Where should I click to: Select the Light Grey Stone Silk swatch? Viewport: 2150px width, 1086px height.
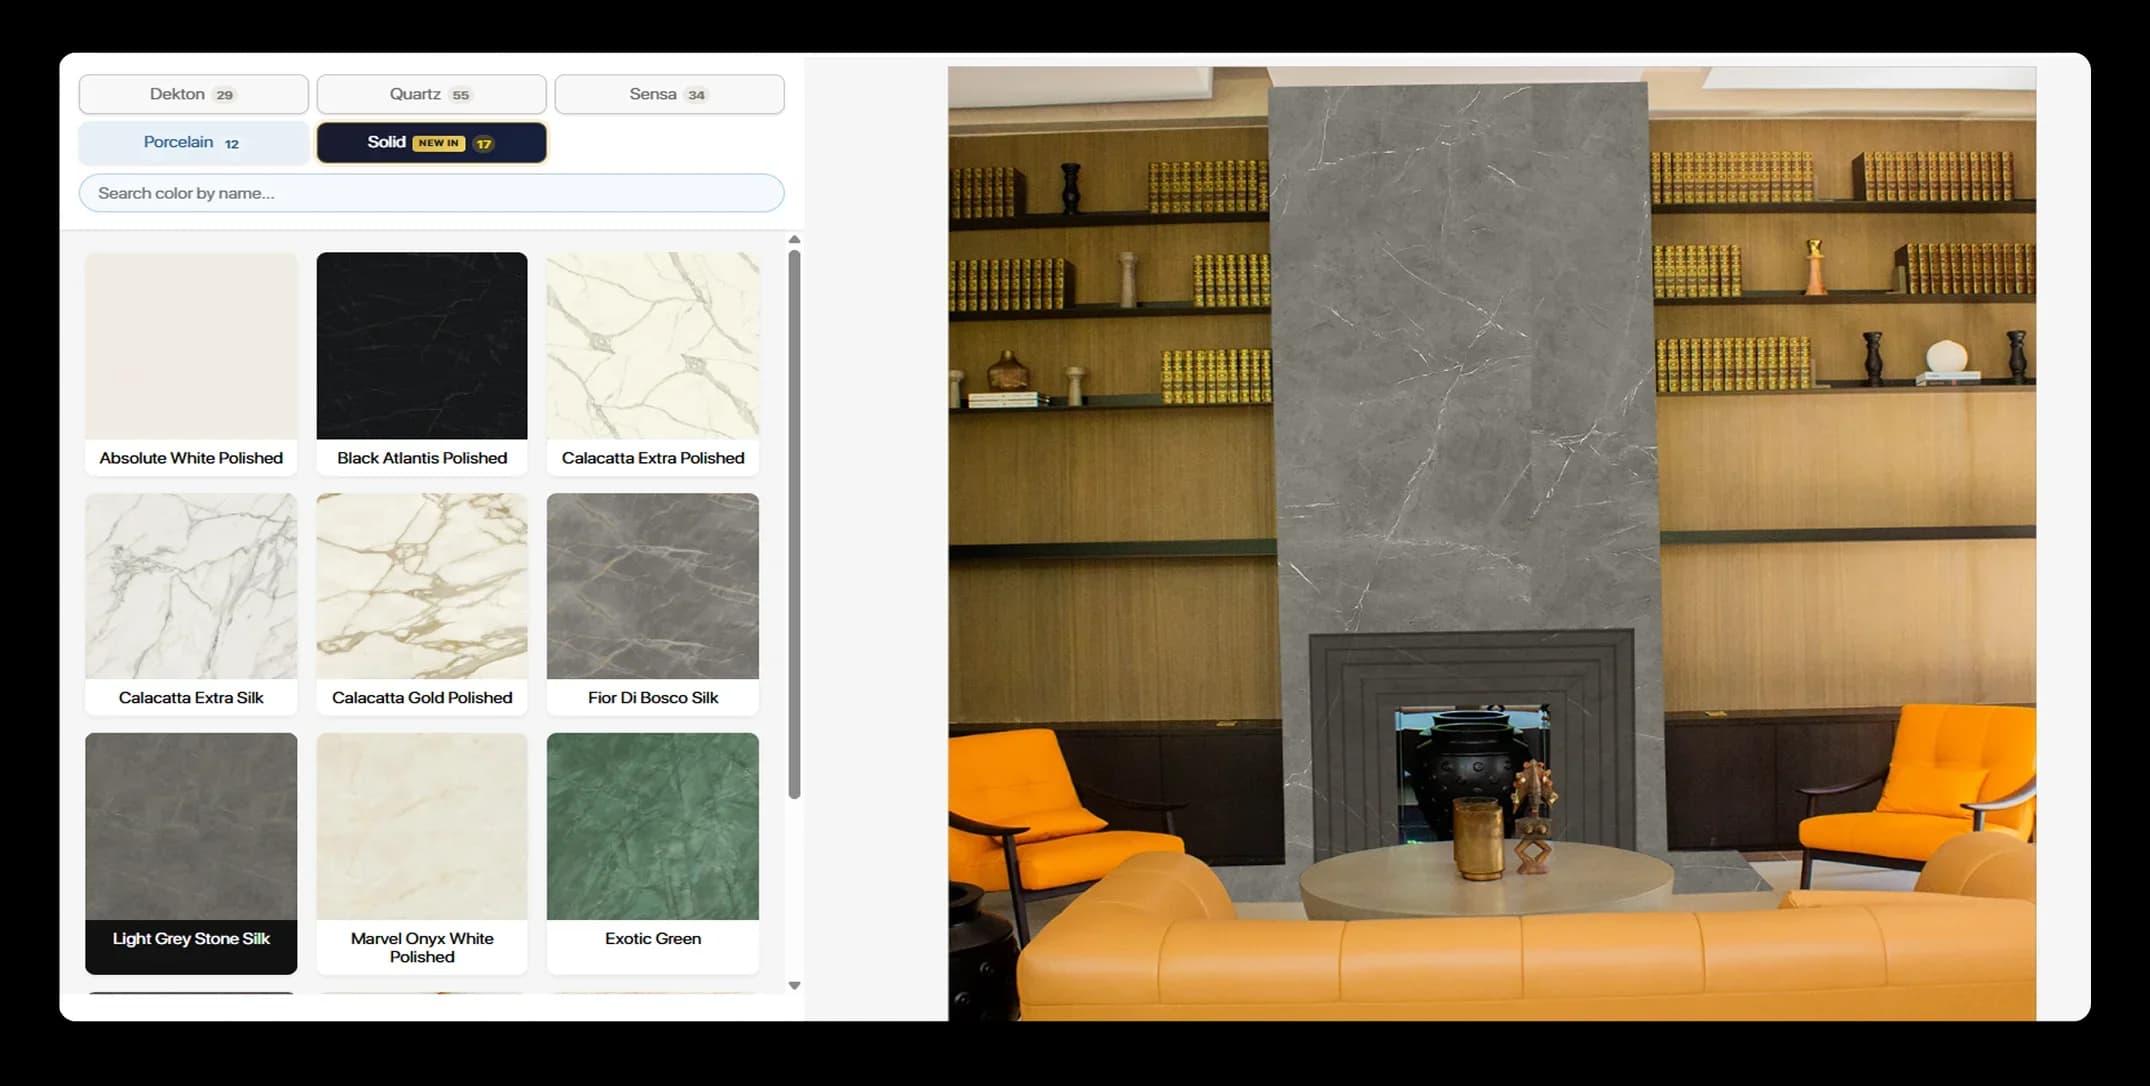coord(191,853)
